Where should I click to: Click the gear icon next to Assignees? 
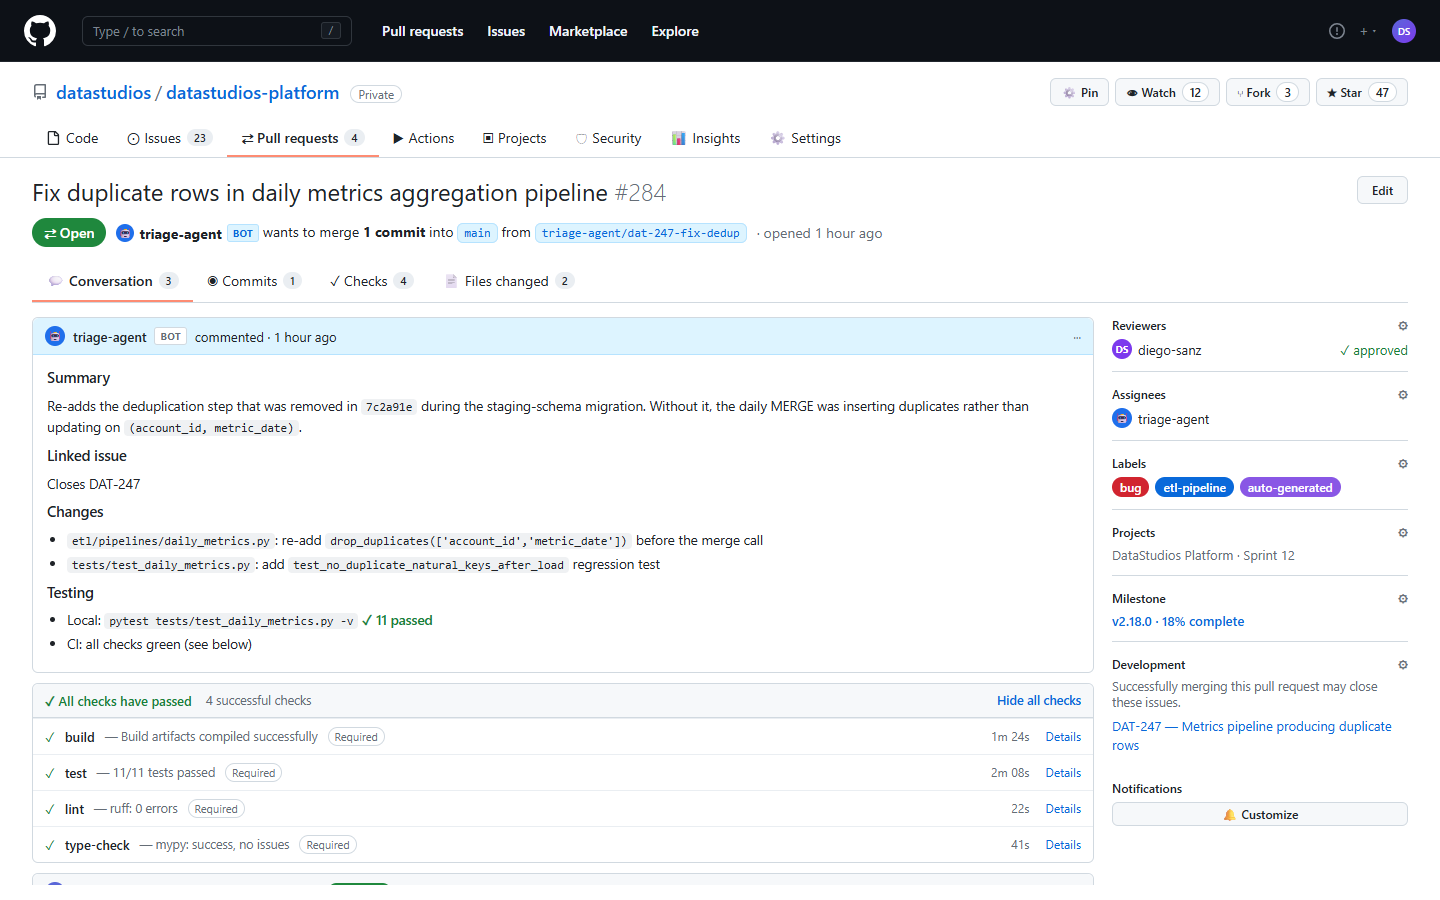click(x=1403, y=395)
